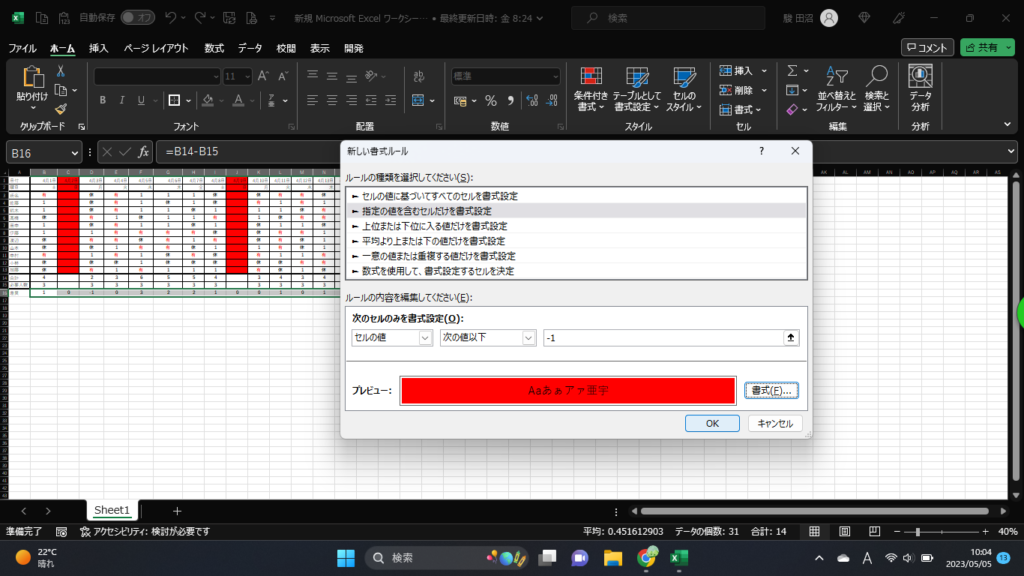
Task: Click the Percent Style icon
Action: [490, 101]
